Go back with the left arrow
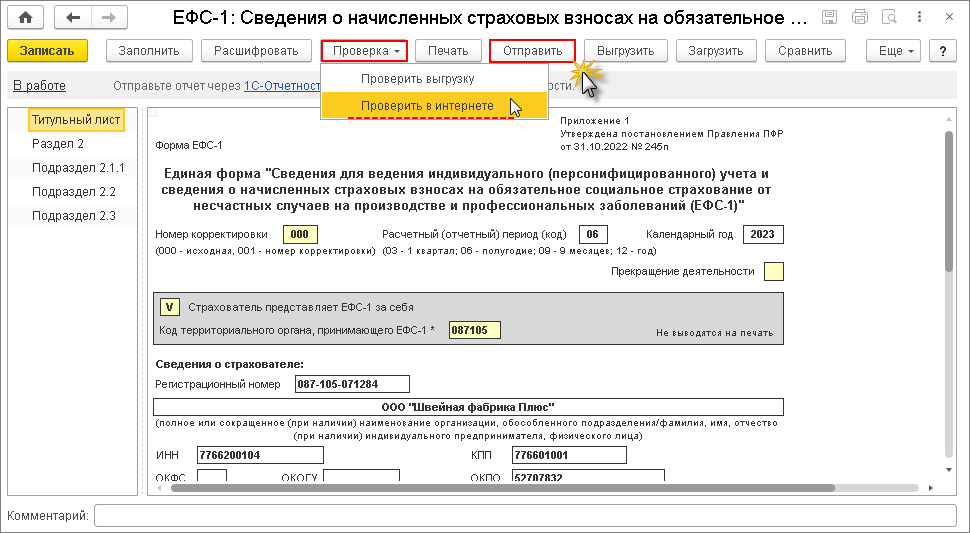 click(x=72, y=17)
